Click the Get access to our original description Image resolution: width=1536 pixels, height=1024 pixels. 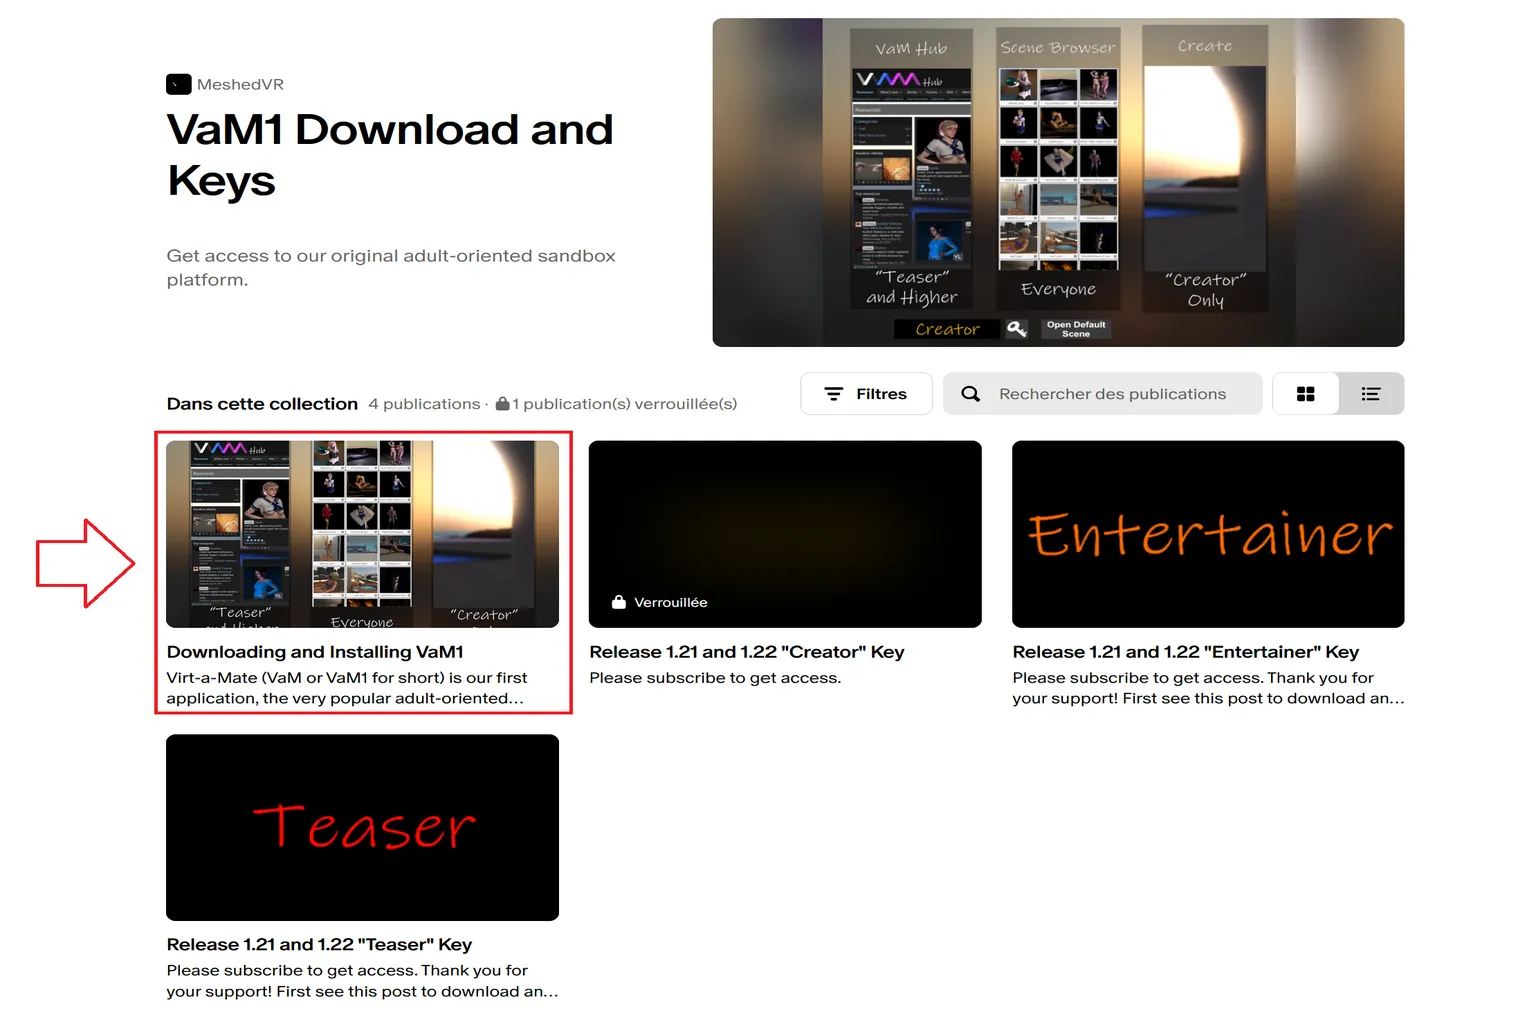click(391, 268)
